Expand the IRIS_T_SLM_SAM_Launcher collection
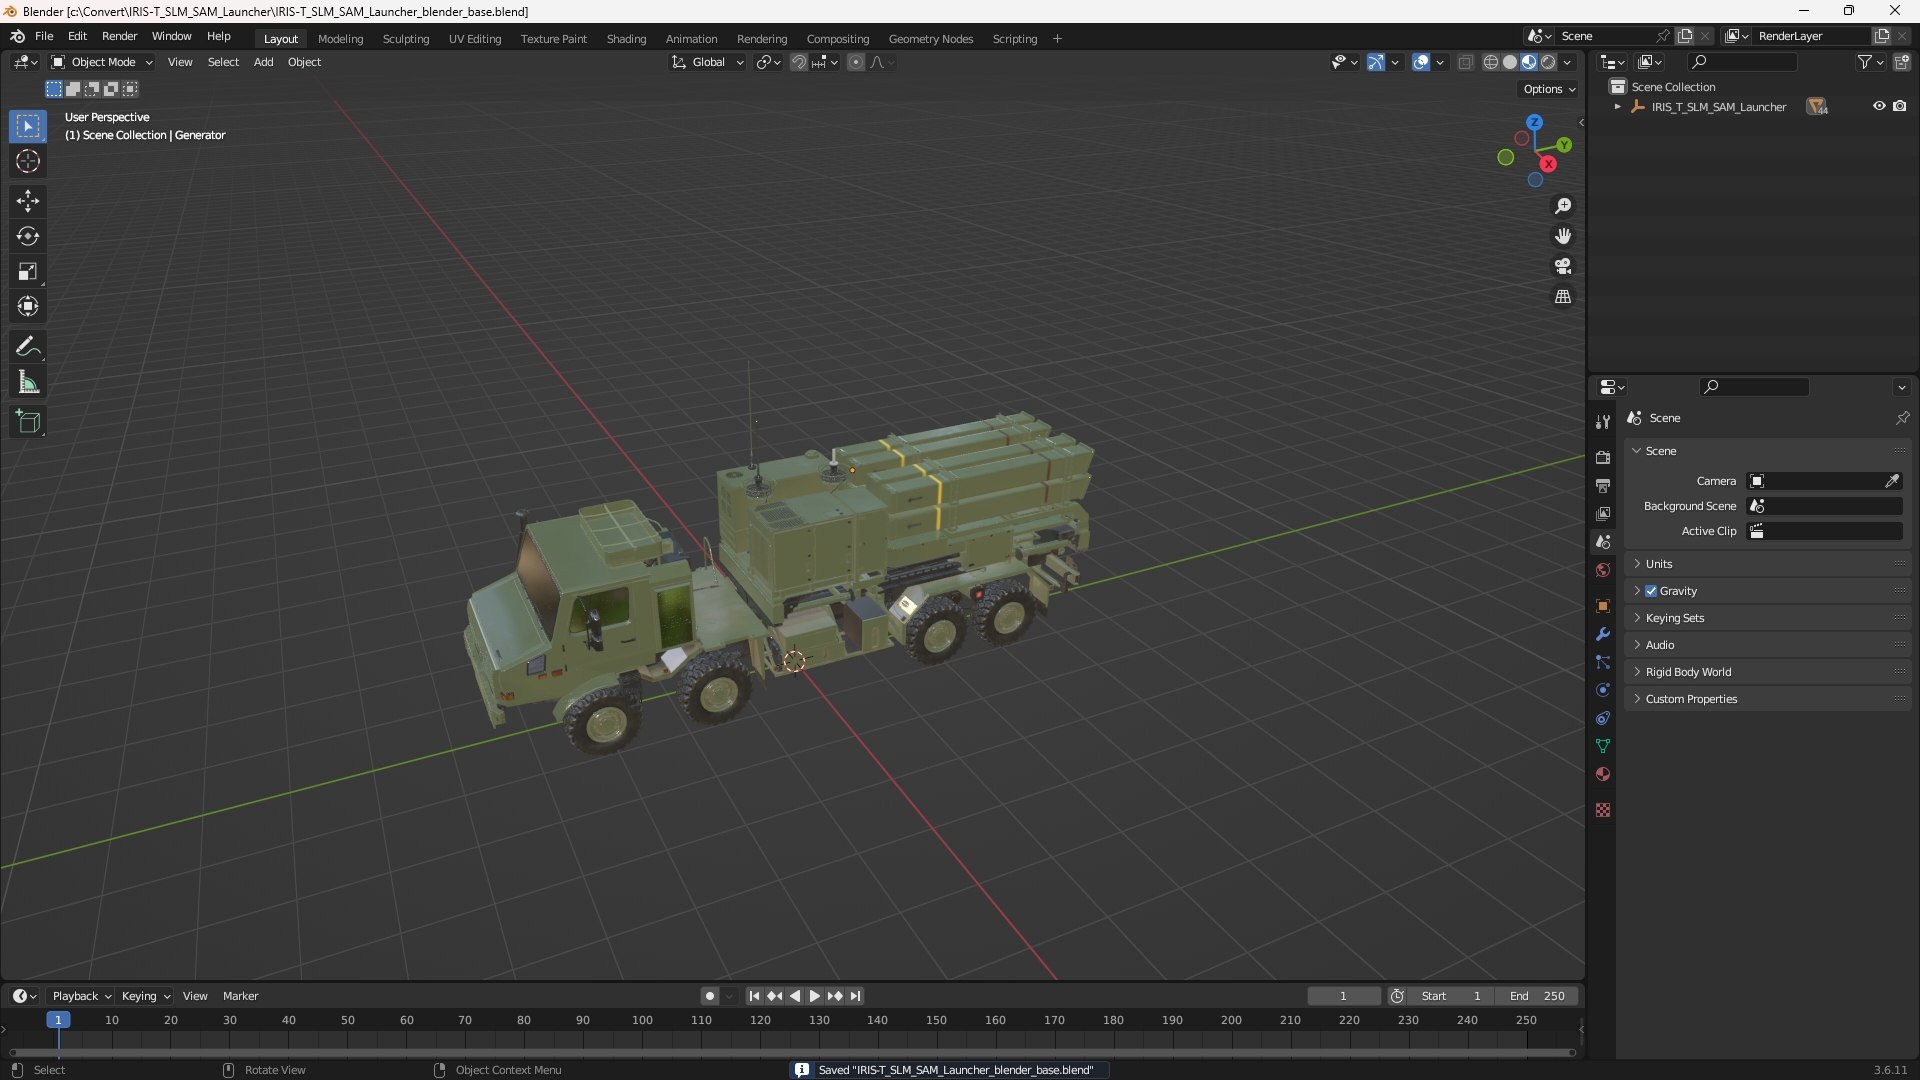 pos(1617,106)
